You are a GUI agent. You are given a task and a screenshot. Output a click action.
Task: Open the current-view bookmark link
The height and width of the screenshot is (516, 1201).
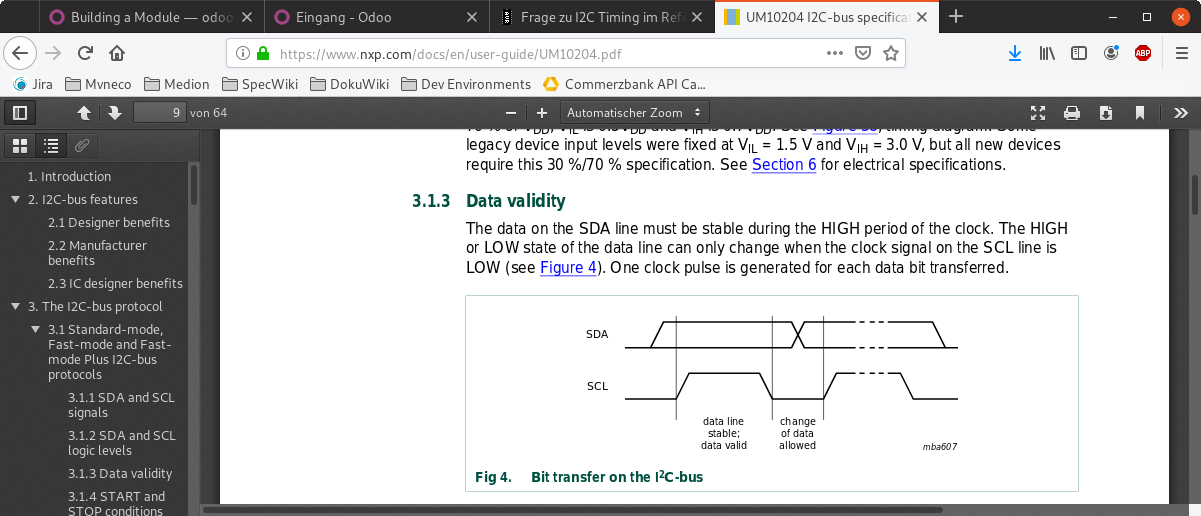pos(1140,113)
